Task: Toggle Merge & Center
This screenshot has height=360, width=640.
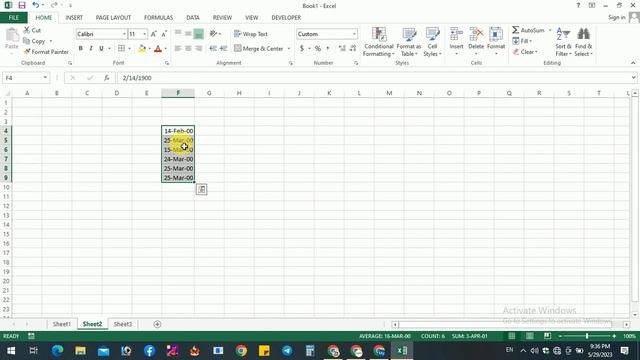Action: pyautogui.click(x=259, y=48)
